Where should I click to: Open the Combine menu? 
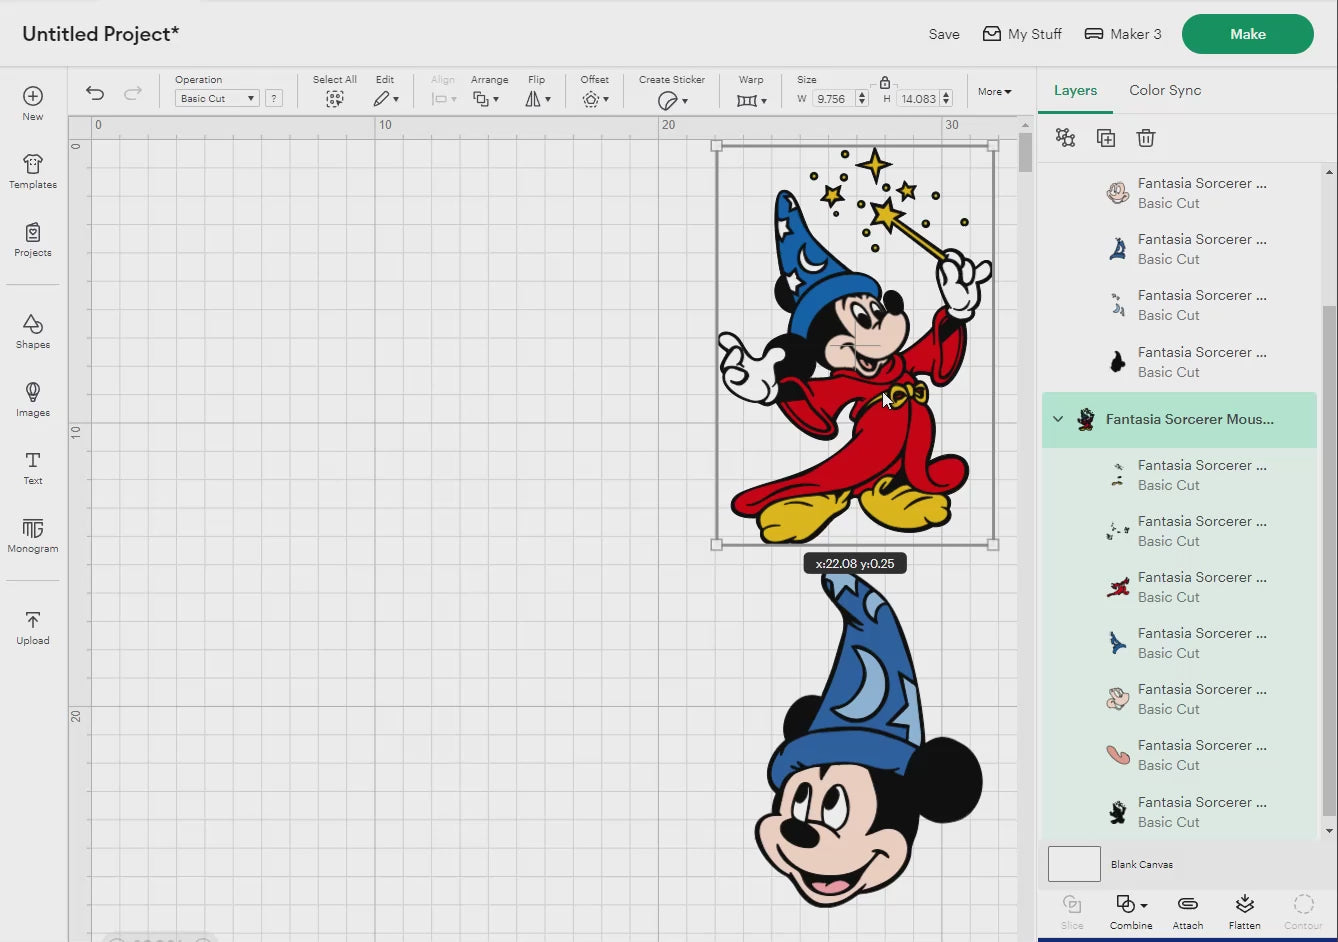pos(1131,911)
